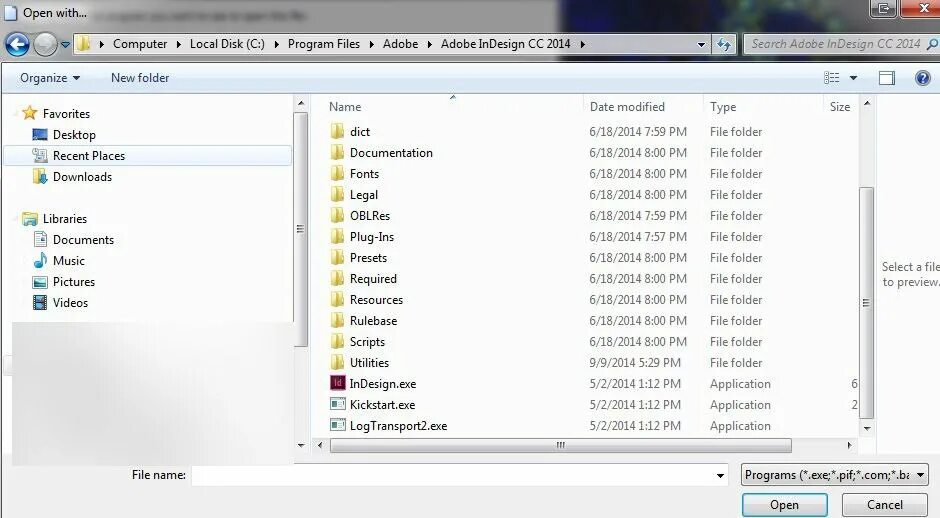Click the InDesign.exe file name
This screenshot has height=518, width=940.
click(382, 384)
